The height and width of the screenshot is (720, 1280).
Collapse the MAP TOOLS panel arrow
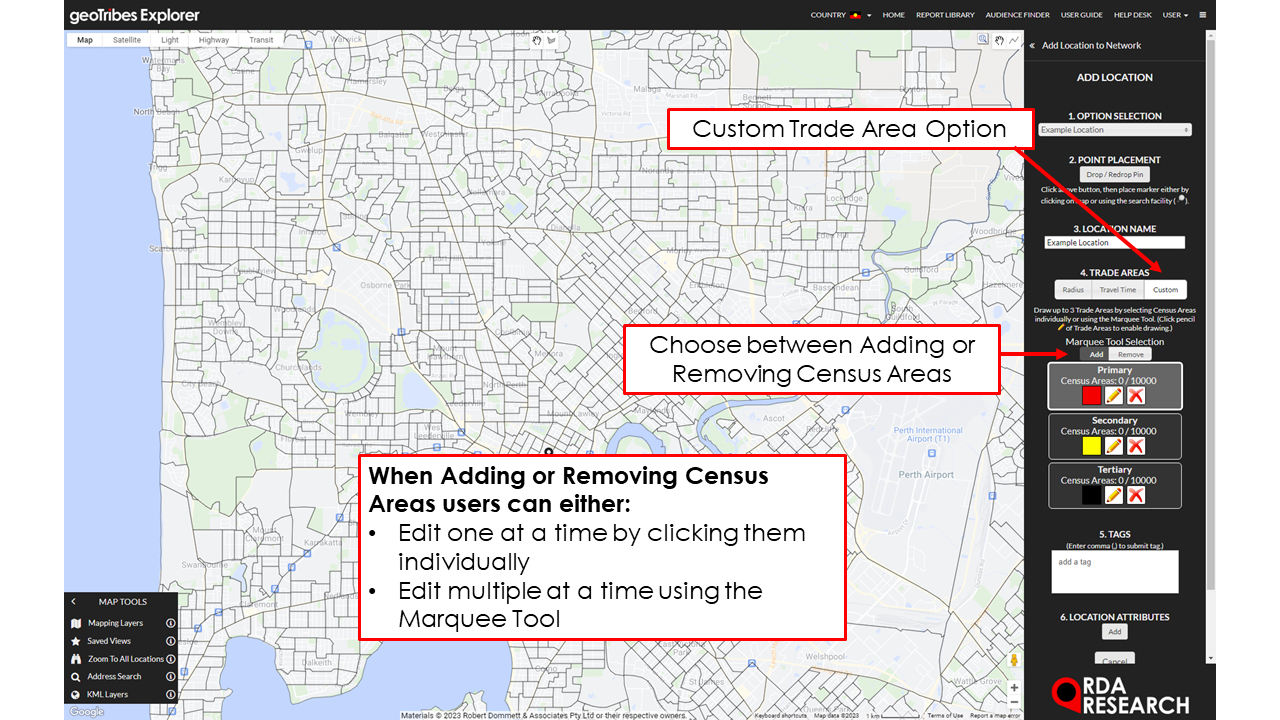[x=73, y=602]
